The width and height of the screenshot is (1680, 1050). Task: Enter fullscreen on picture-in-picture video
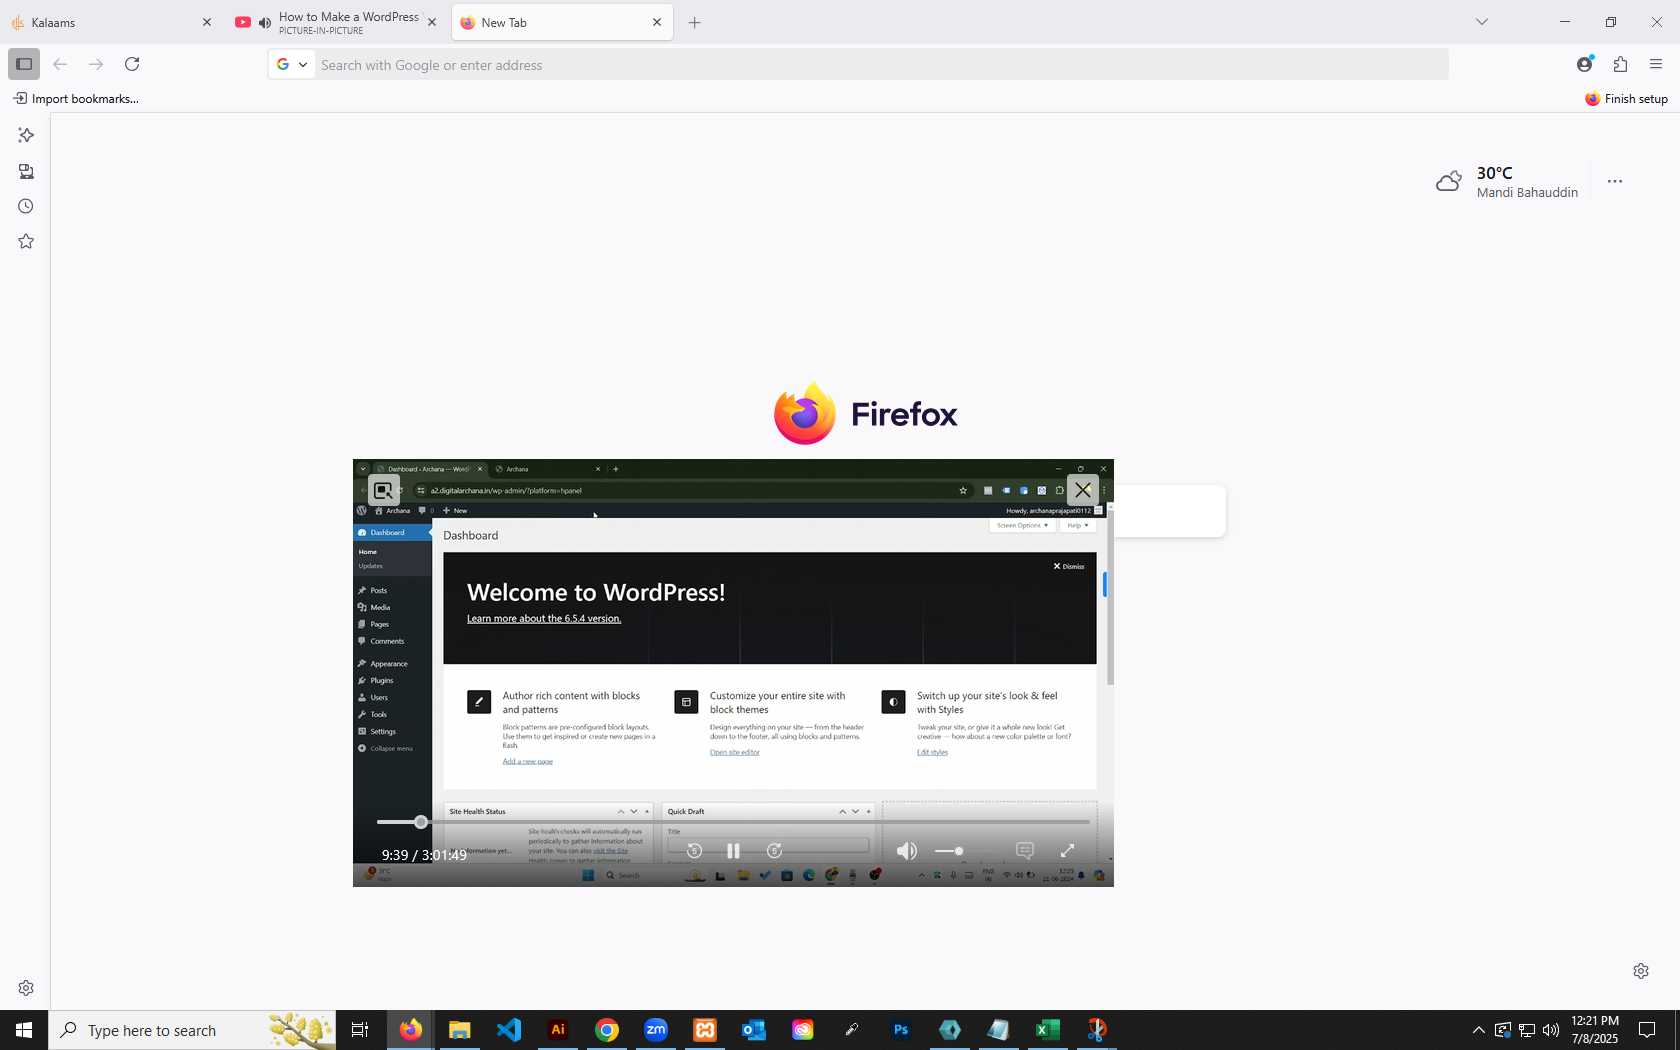(1067, 851)
